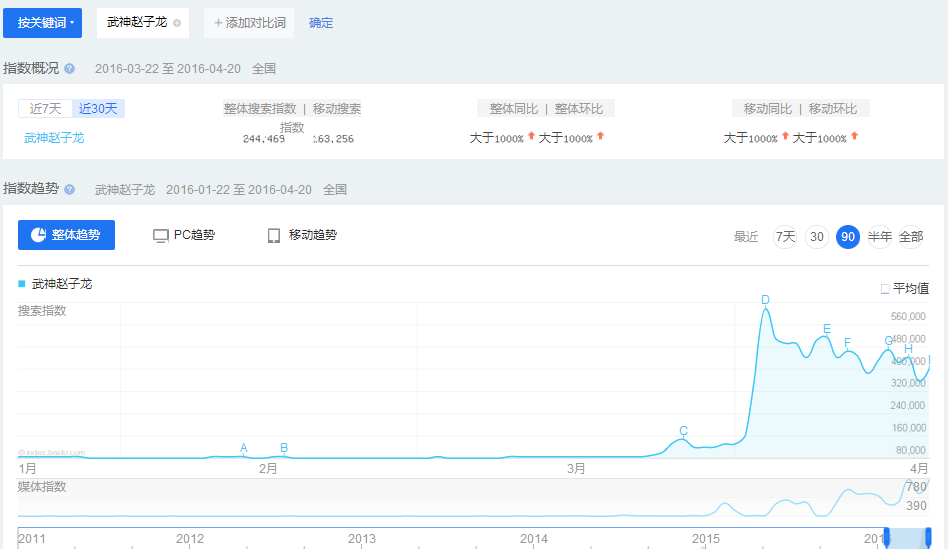948x549 pixels.
Task: Enable the 平均值 checkbox
Action: coord(885,289)
